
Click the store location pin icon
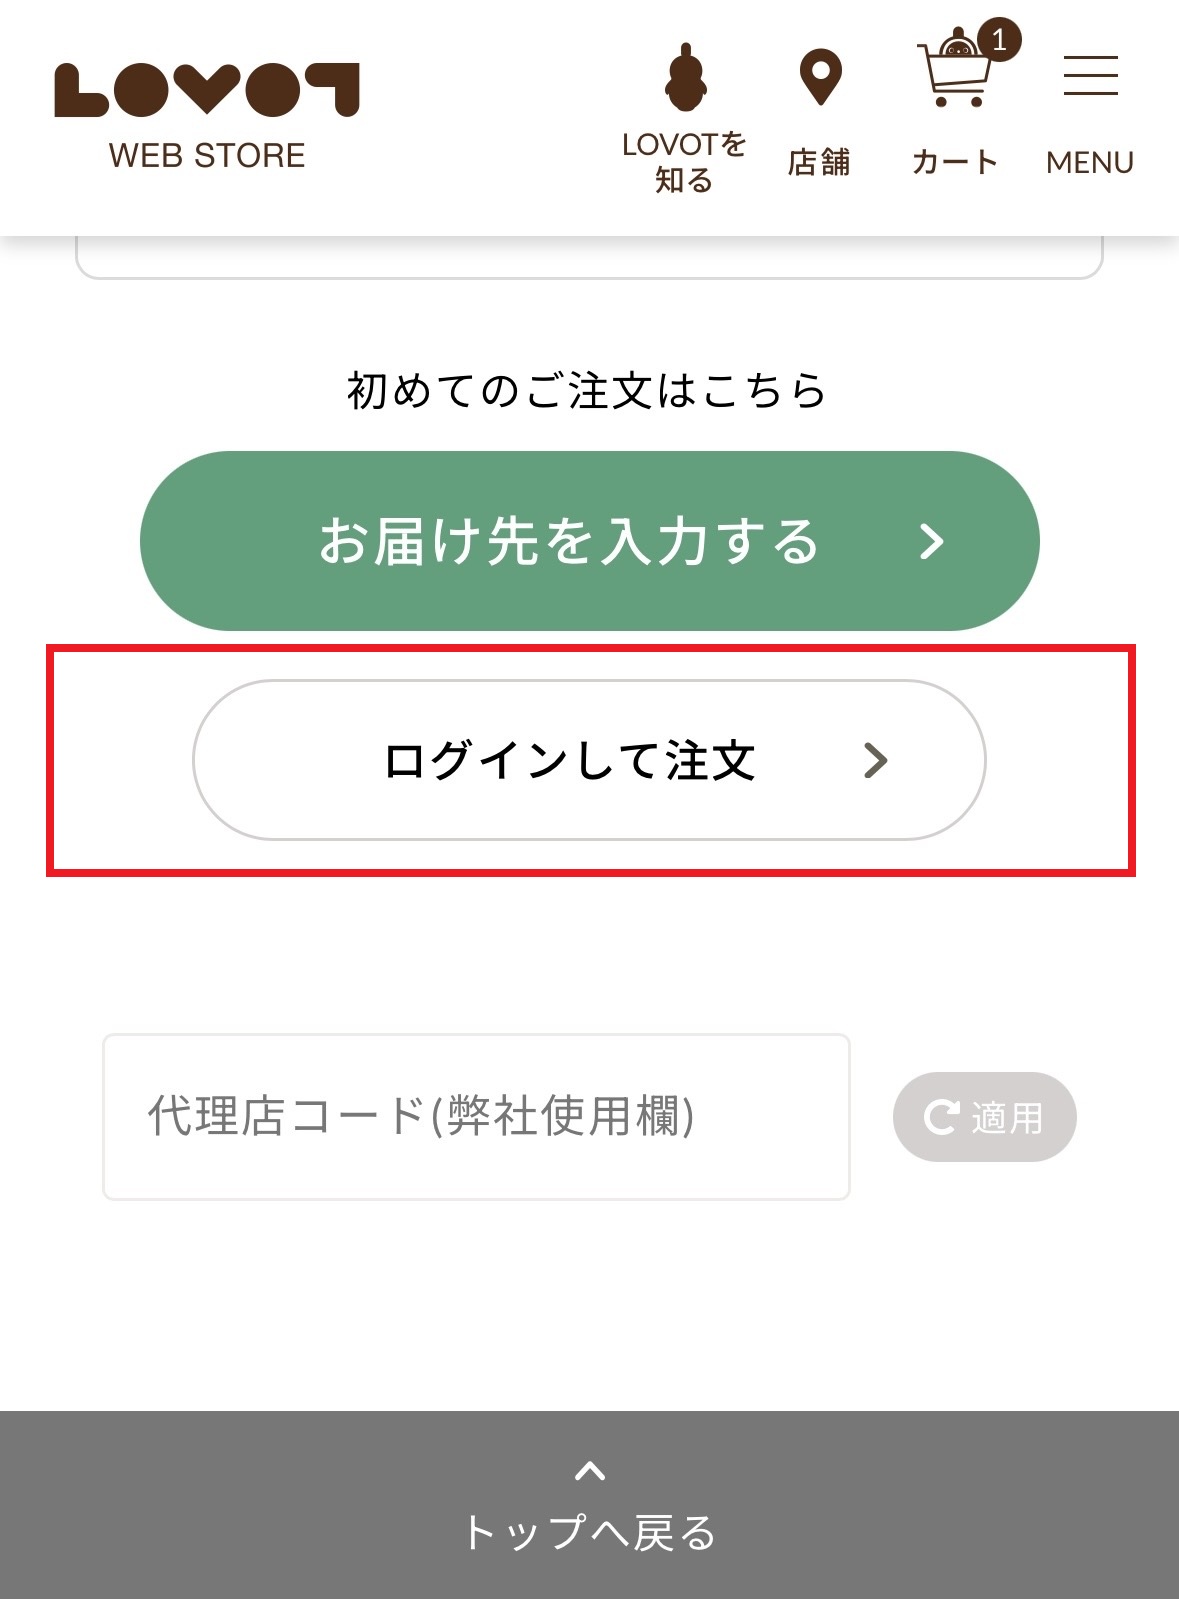[820, 76]
